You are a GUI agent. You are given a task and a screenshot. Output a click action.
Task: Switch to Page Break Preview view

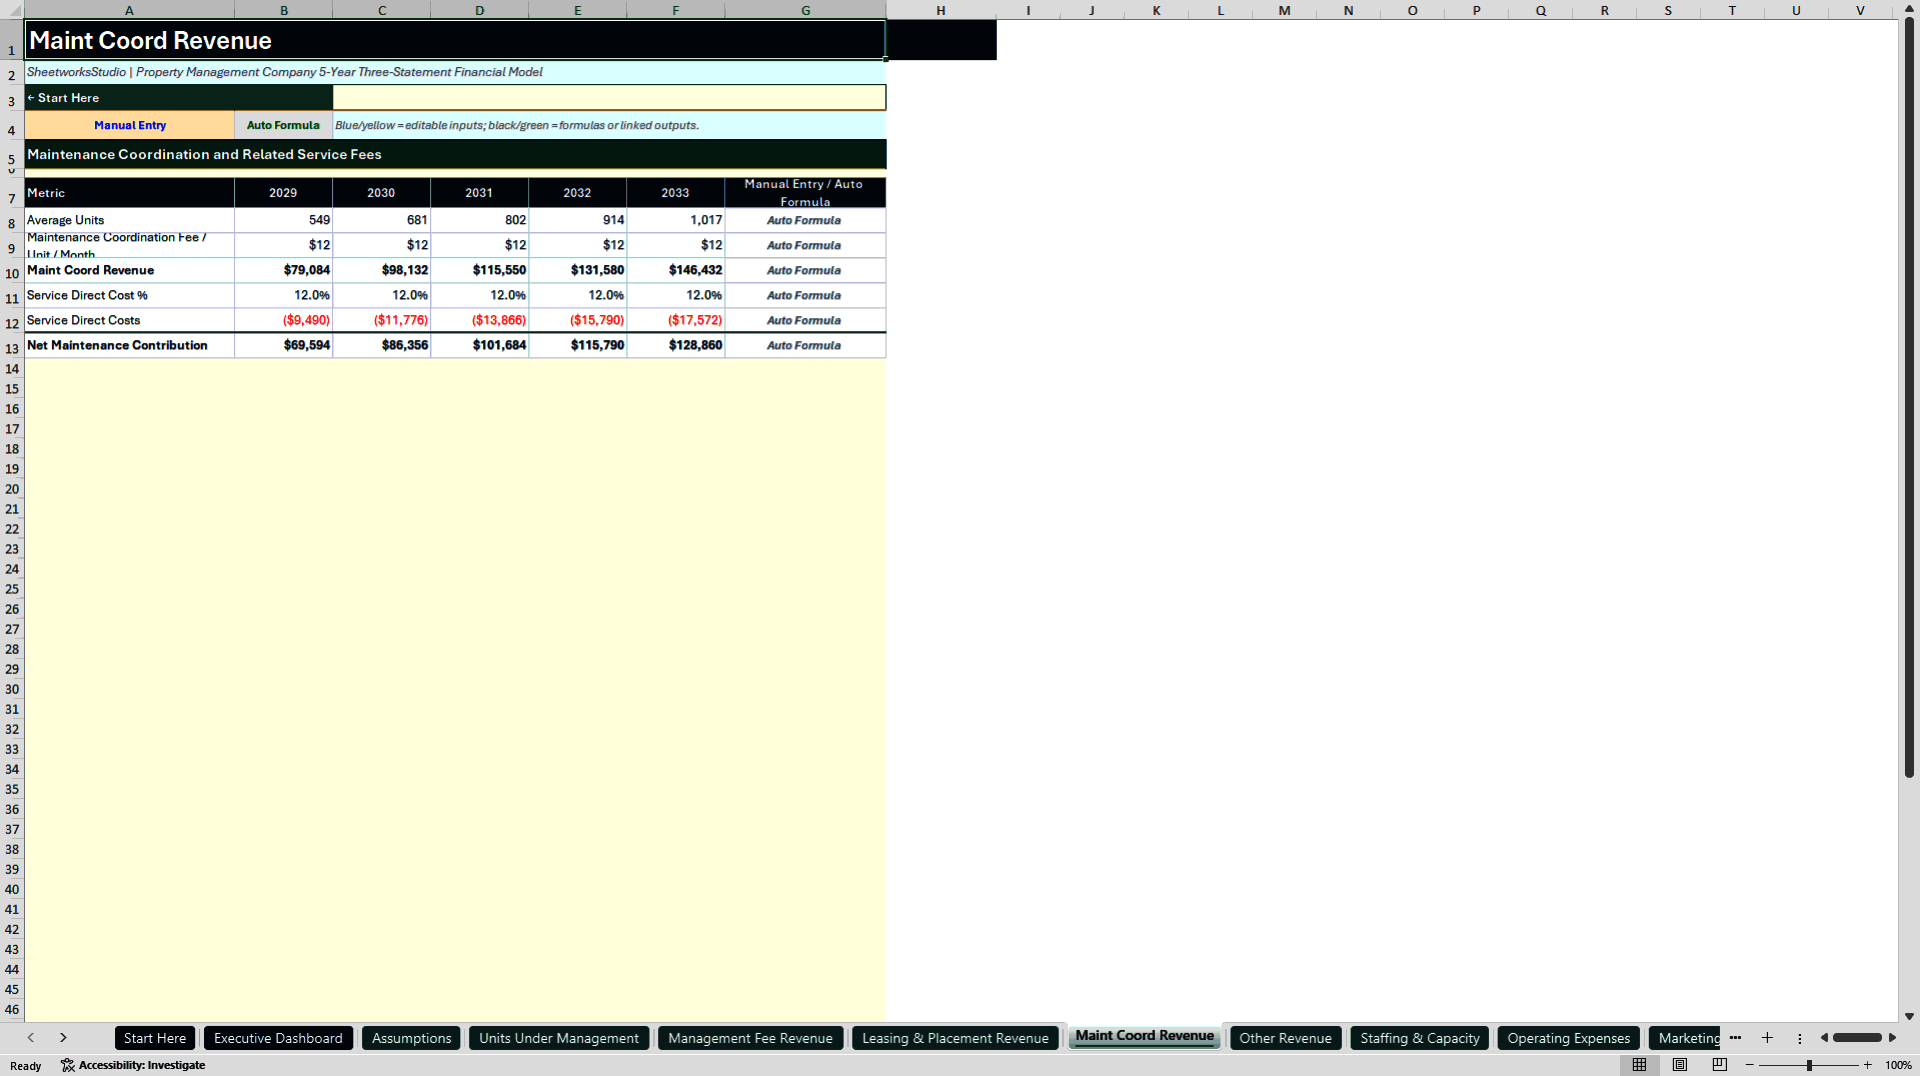point(1720,1065)
